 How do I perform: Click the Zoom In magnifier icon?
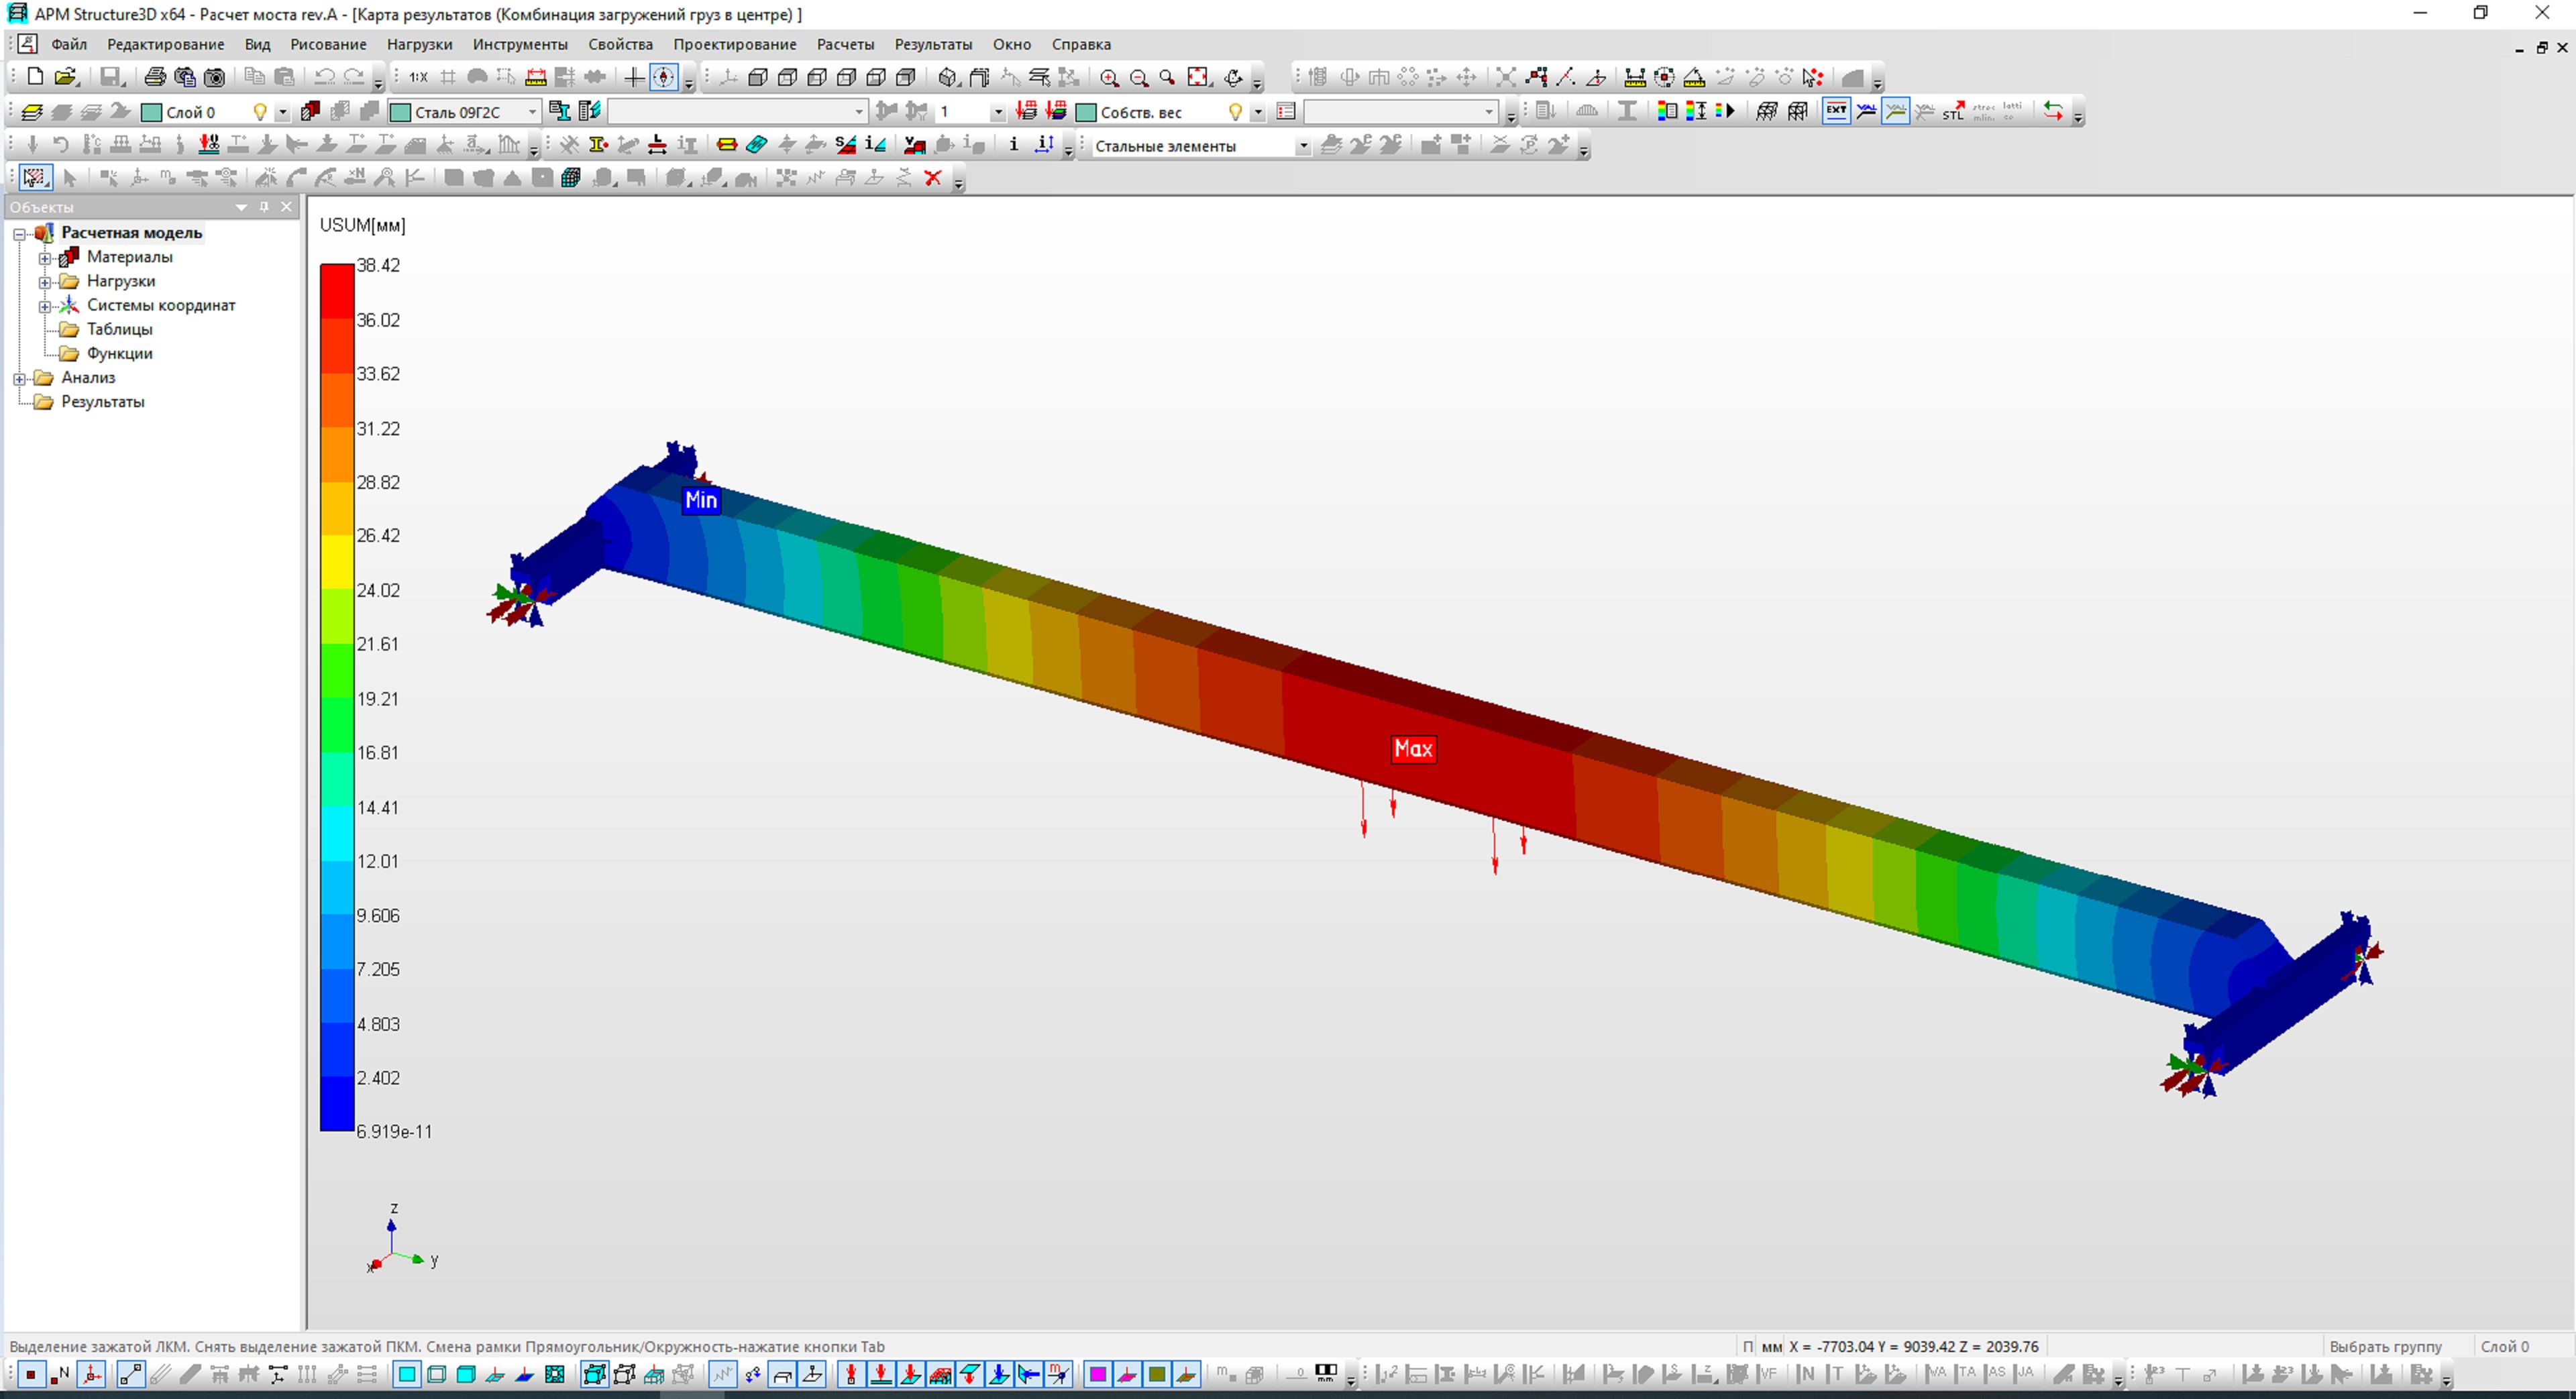1109,78
